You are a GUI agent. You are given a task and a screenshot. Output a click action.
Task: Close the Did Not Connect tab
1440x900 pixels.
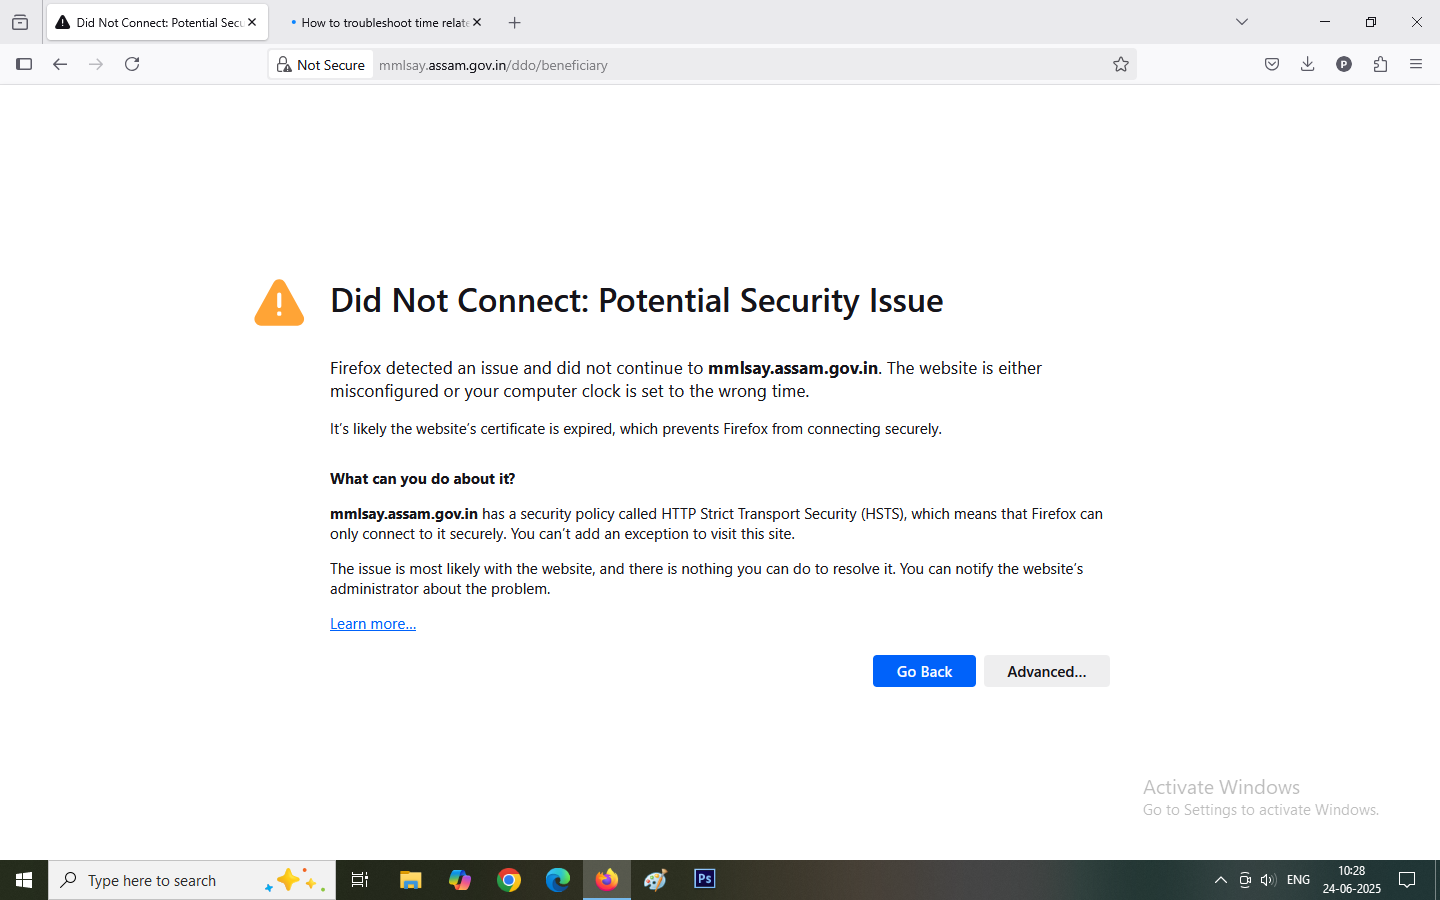click(252, 22)
